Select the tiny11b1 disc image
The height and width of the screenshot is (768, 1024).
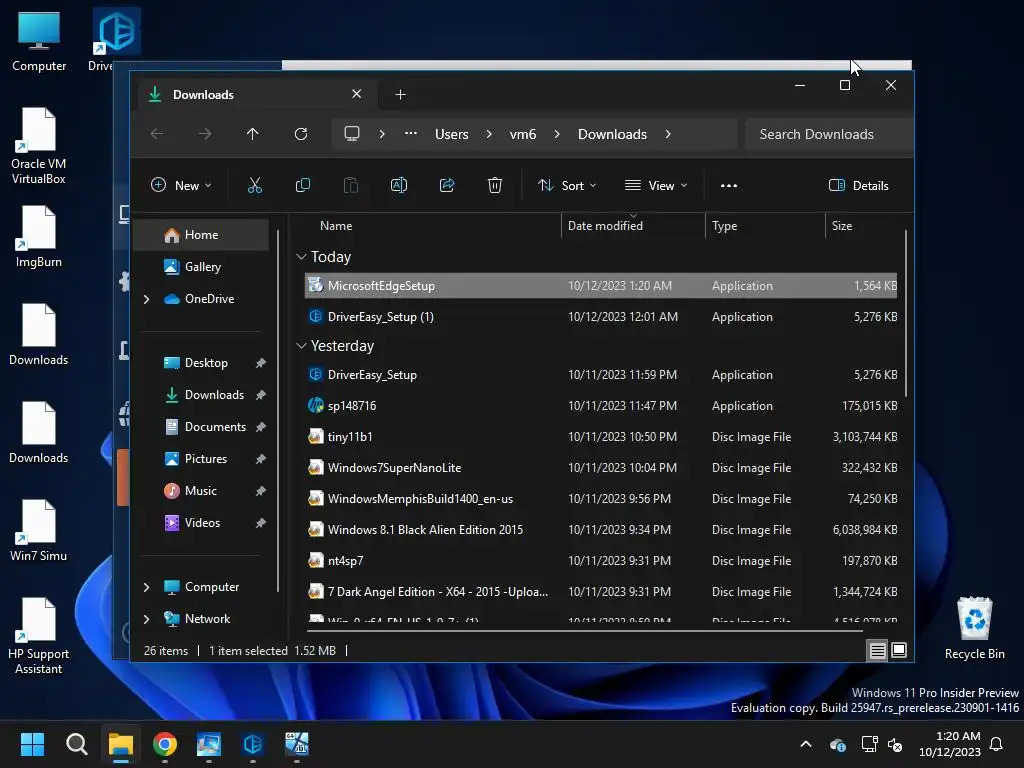pos(601,437)
